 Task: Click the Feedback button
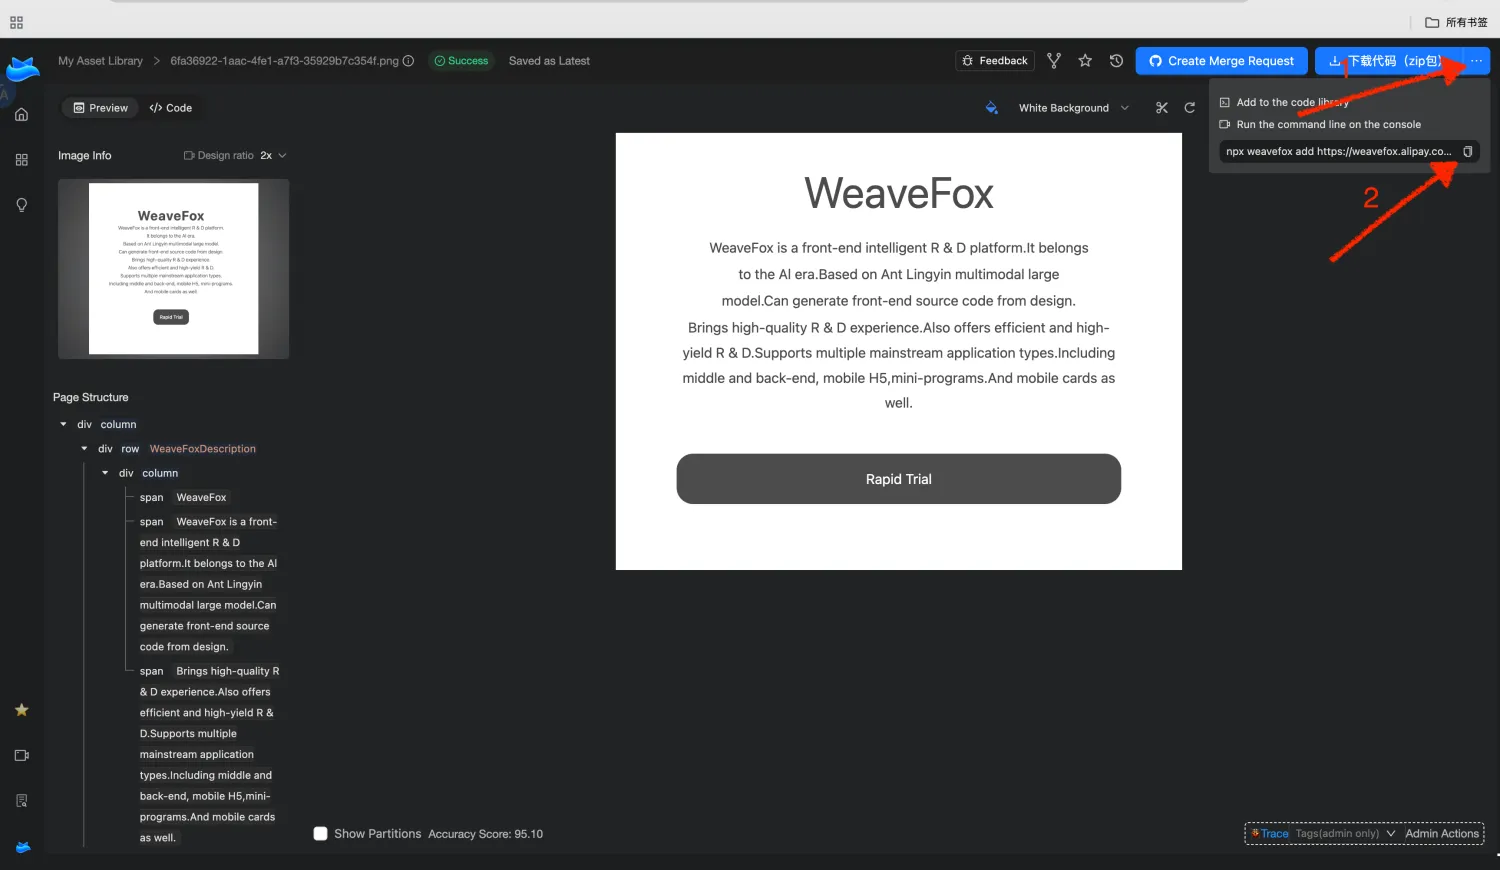(995, 61)
